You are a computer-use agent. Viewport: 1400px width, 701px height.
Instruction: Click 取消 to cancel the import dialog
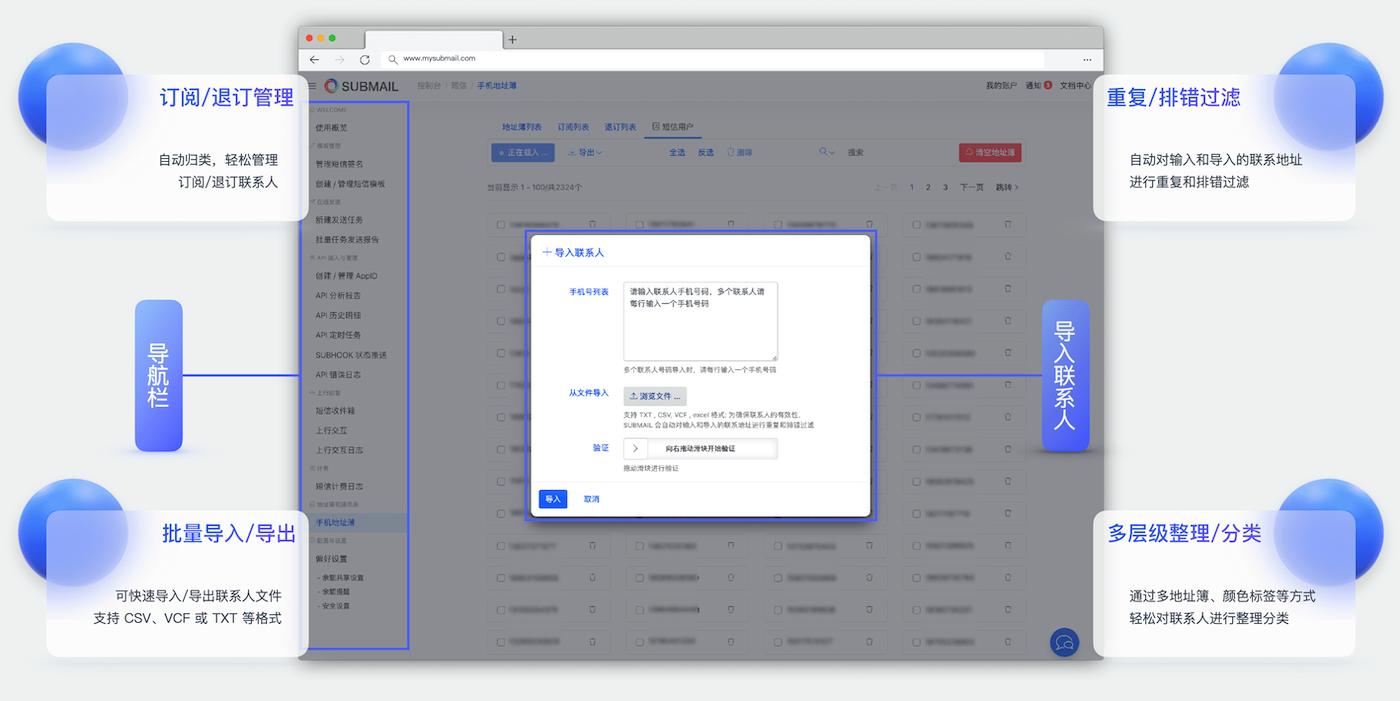(591, 498)
